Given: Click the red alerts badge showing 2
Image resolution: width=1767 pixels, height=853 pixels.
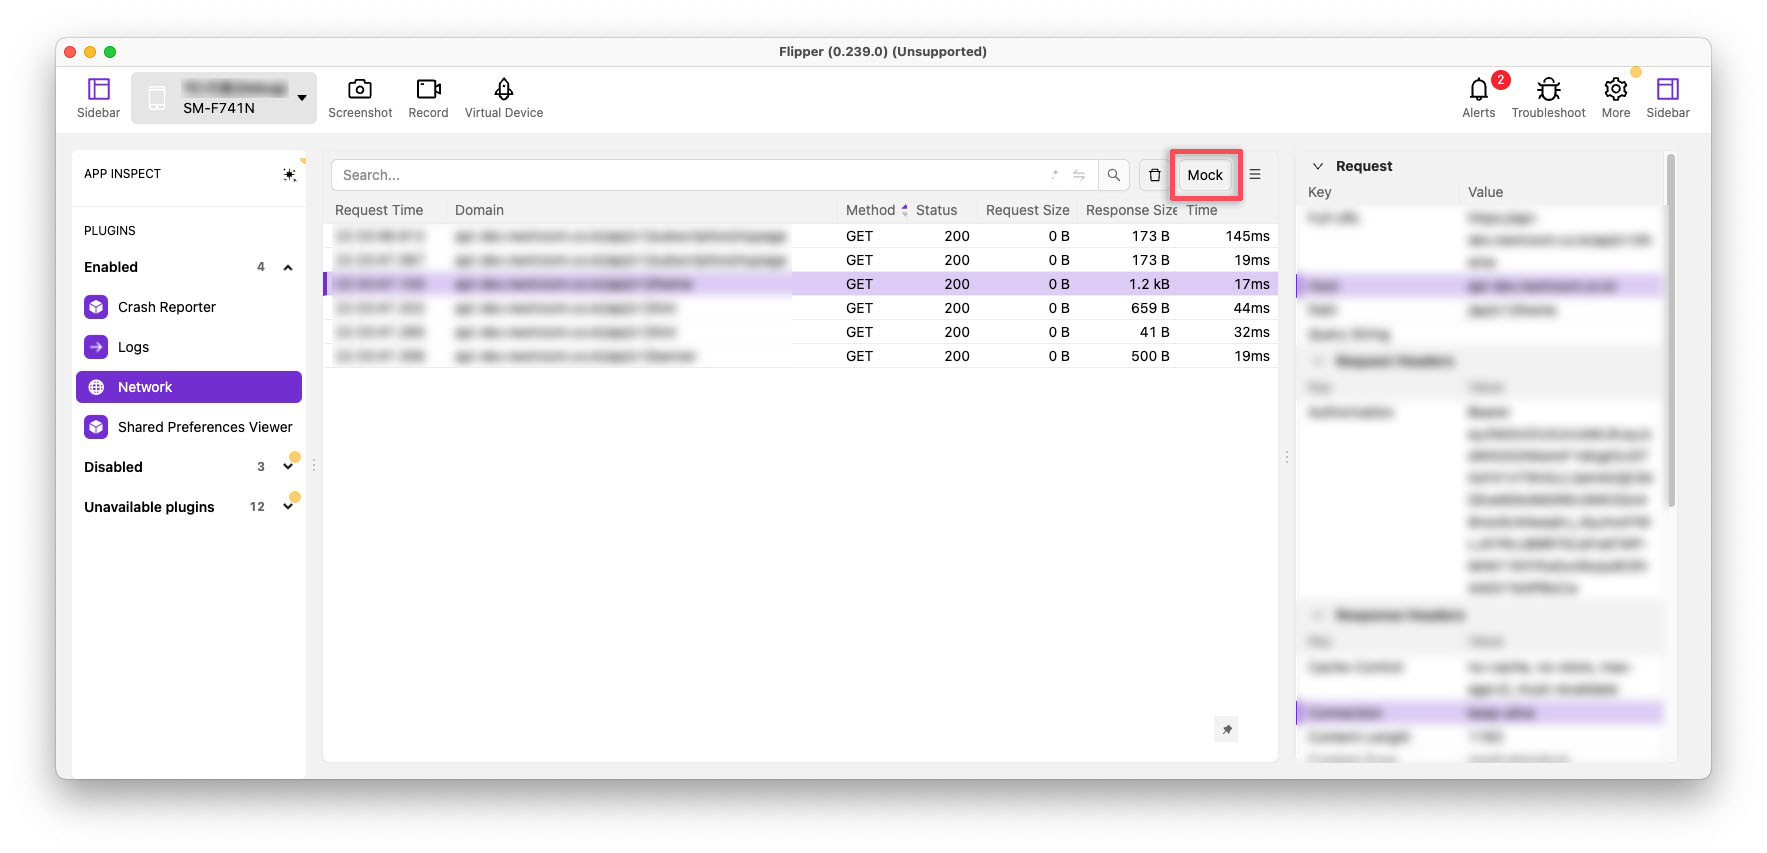Looking at the screenshot, I should click(x=1500, y=80).
